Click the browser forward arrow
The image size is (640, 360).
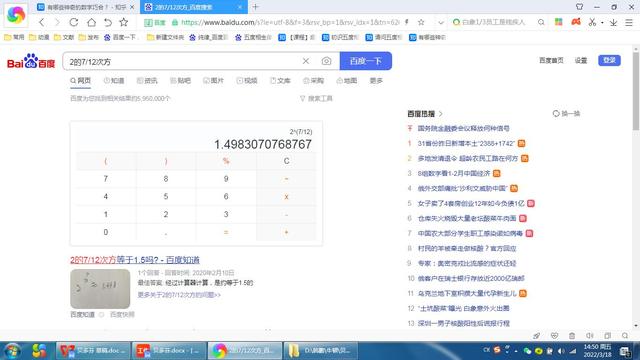pos(58,22)
